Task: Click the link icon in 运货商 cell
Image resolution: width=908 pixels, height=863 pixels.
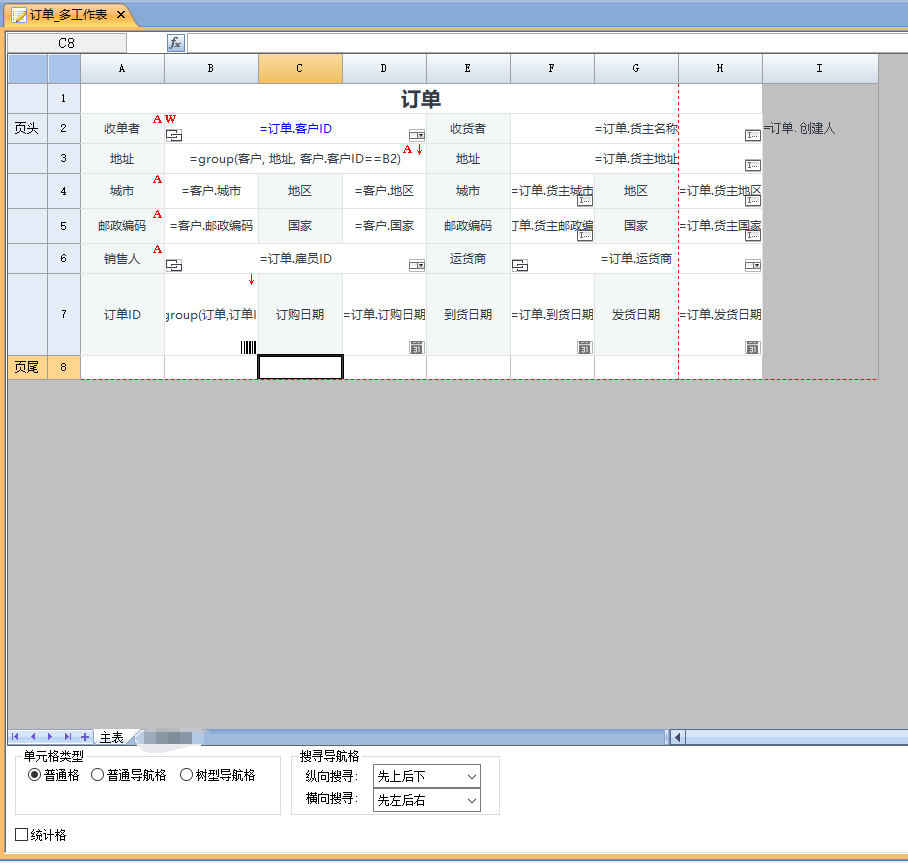Action: (x=519, y=265)
